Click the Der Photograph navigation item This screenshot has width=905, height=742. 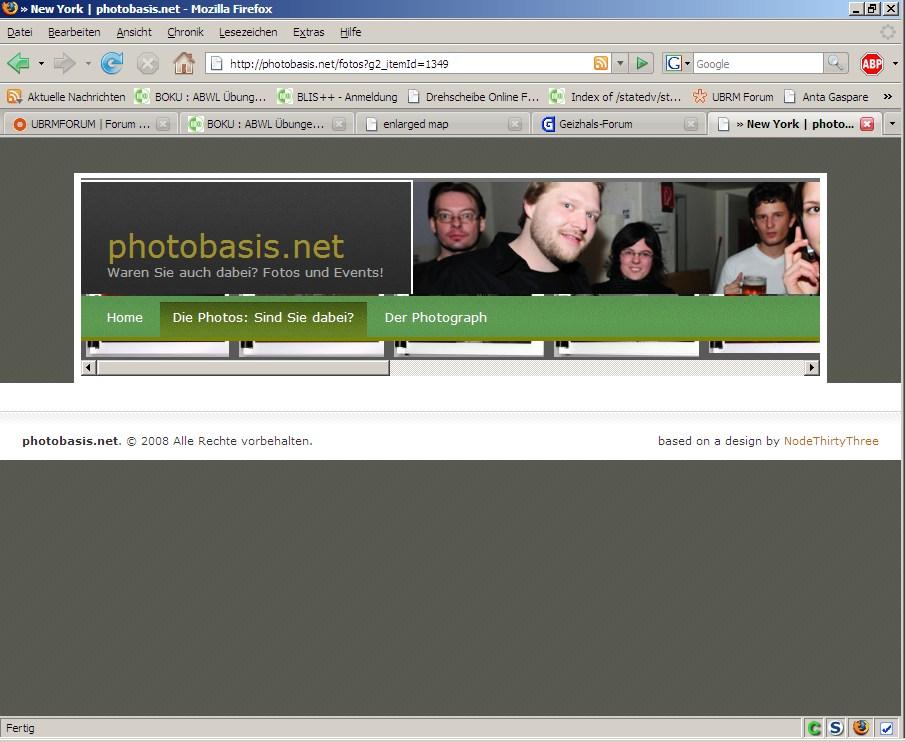pos(436,317)
